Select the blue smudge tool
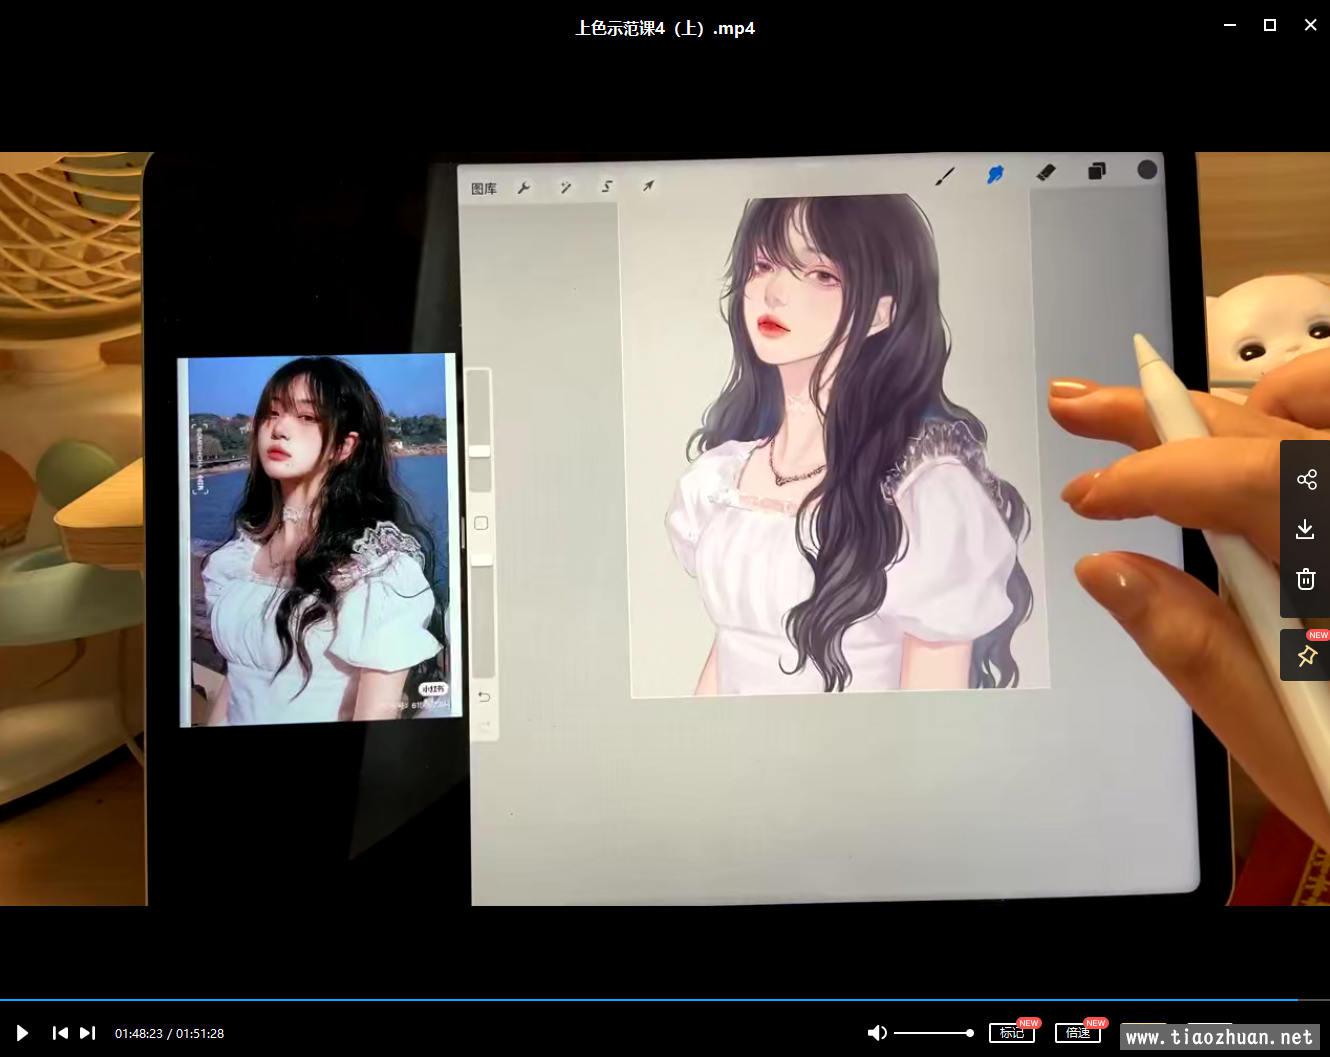 pyautogui.click(x=995, y=175)
